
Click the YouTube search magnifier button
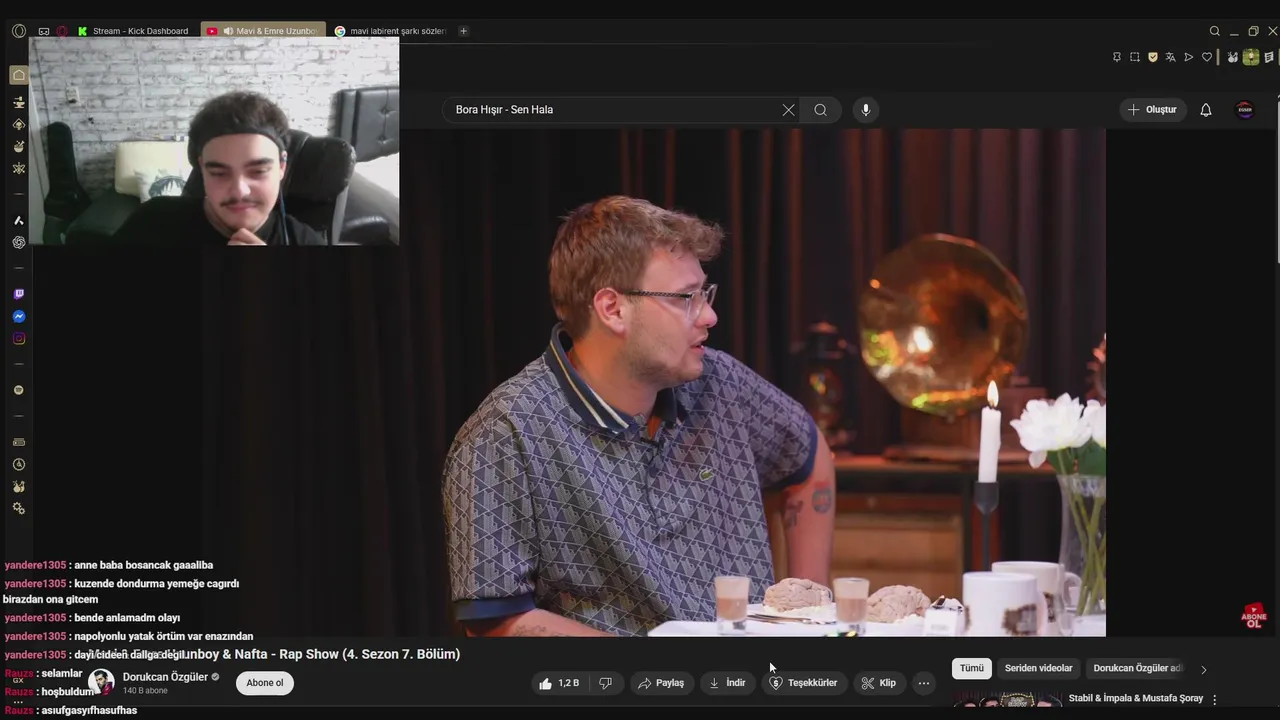(x=821, y=110)
